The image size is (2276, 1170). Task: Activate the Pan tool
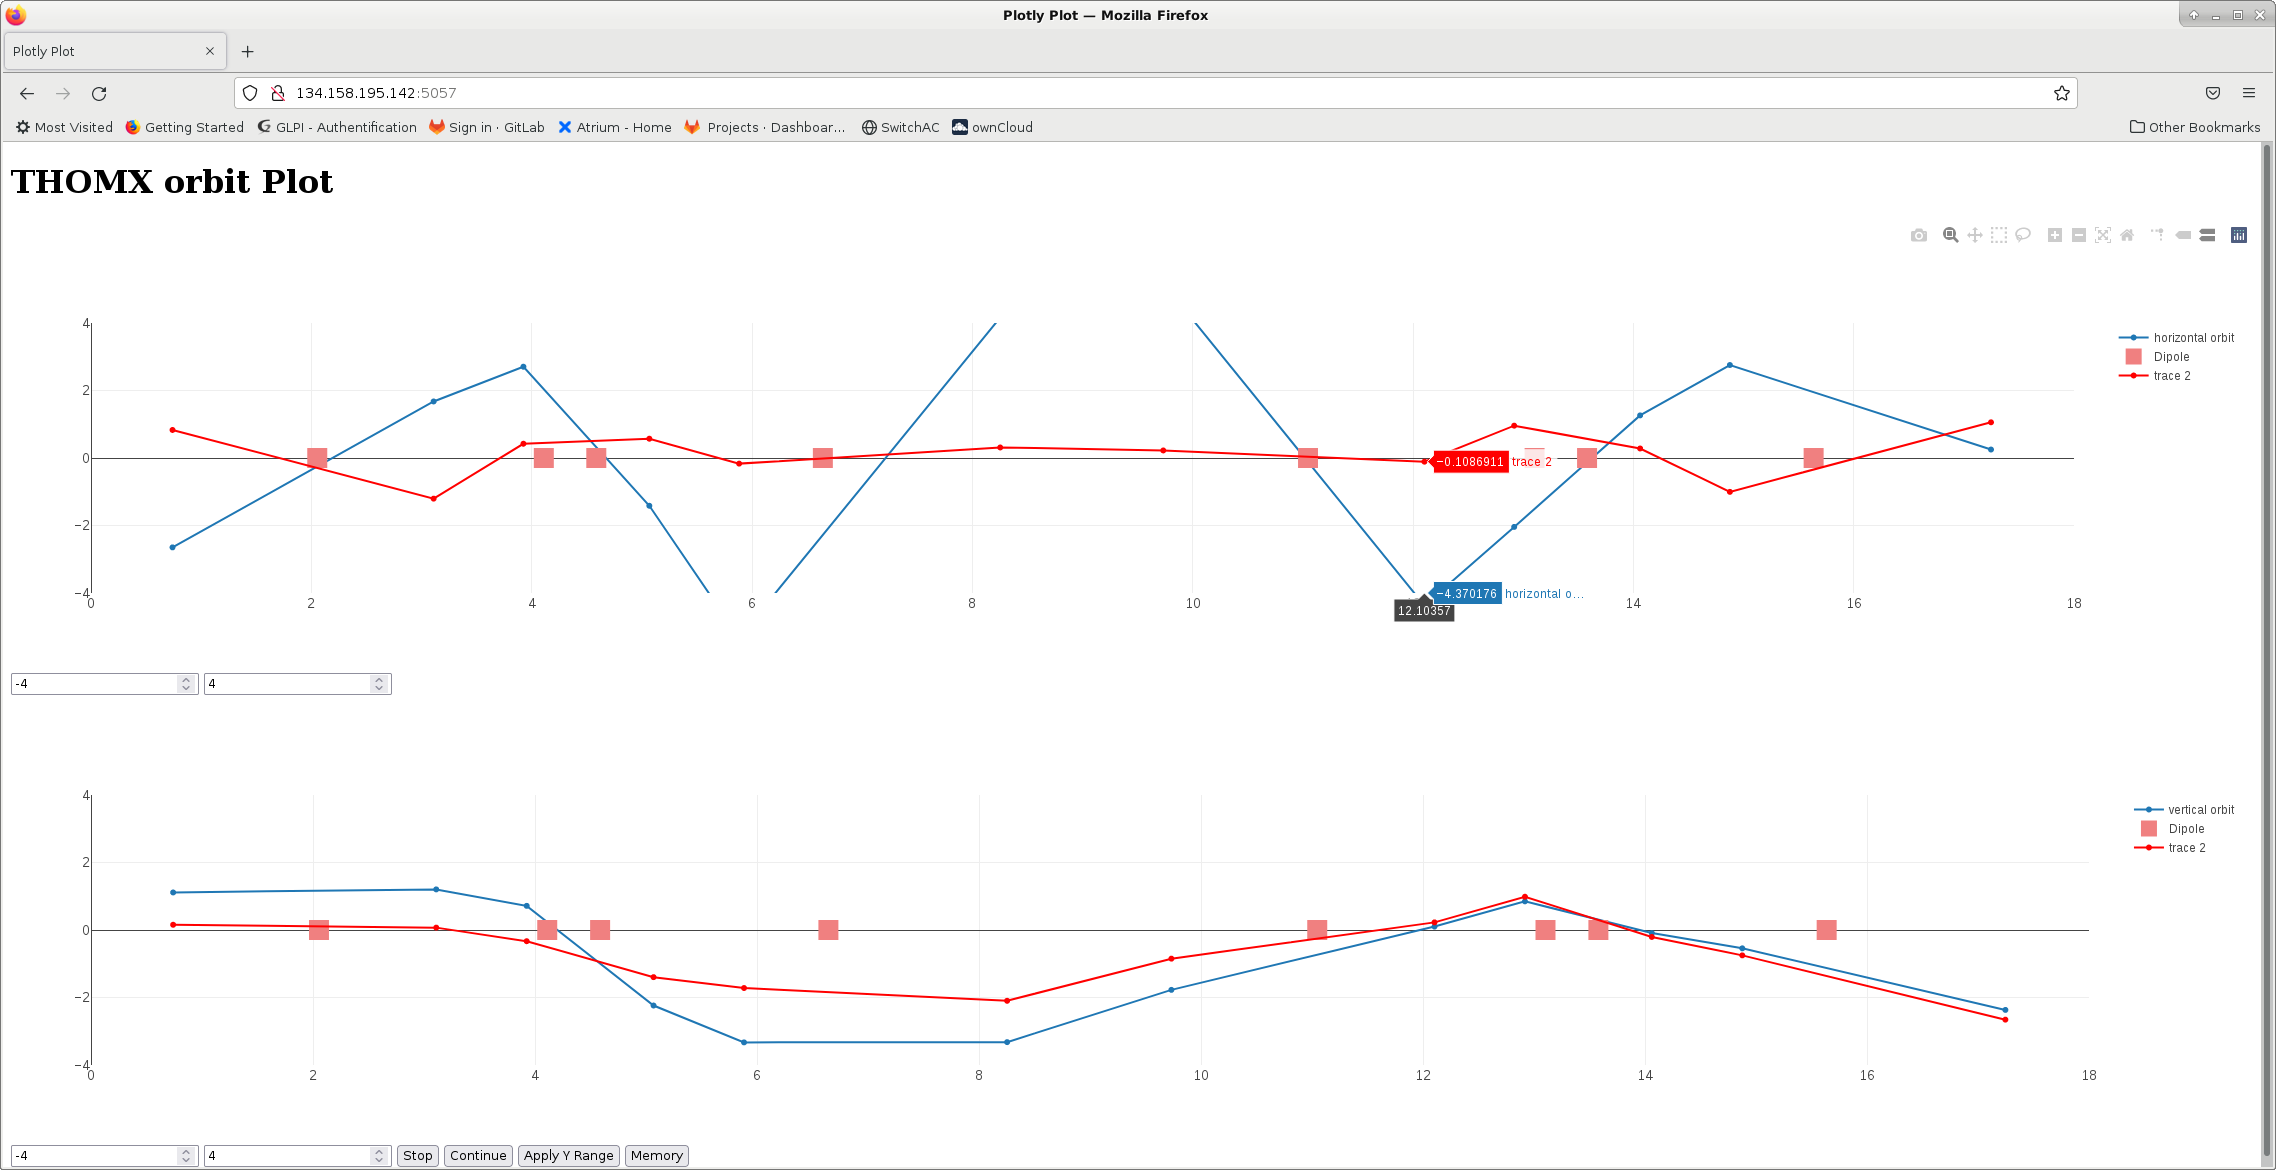click(x=1974, y=235)
